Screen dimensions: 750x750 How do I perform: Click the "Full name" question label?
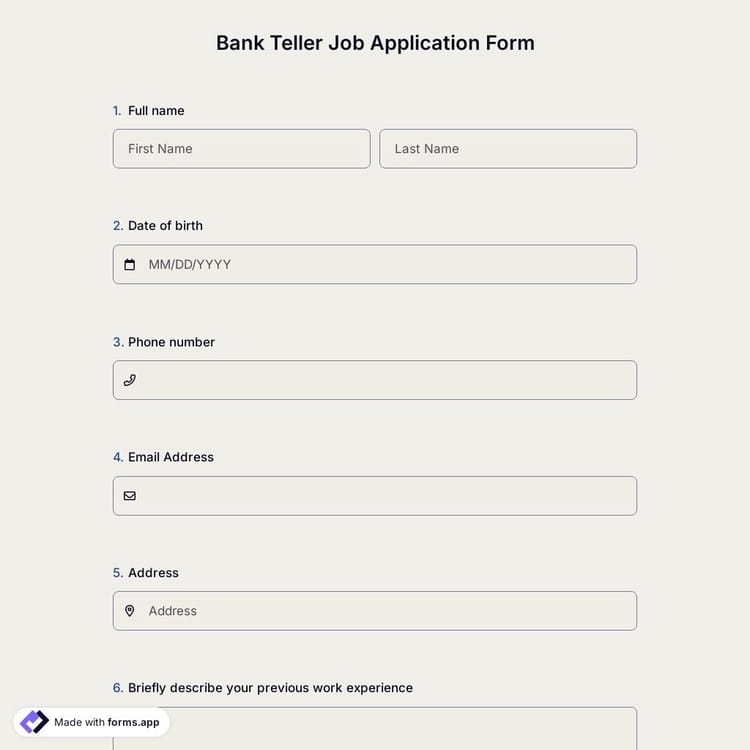156,111
